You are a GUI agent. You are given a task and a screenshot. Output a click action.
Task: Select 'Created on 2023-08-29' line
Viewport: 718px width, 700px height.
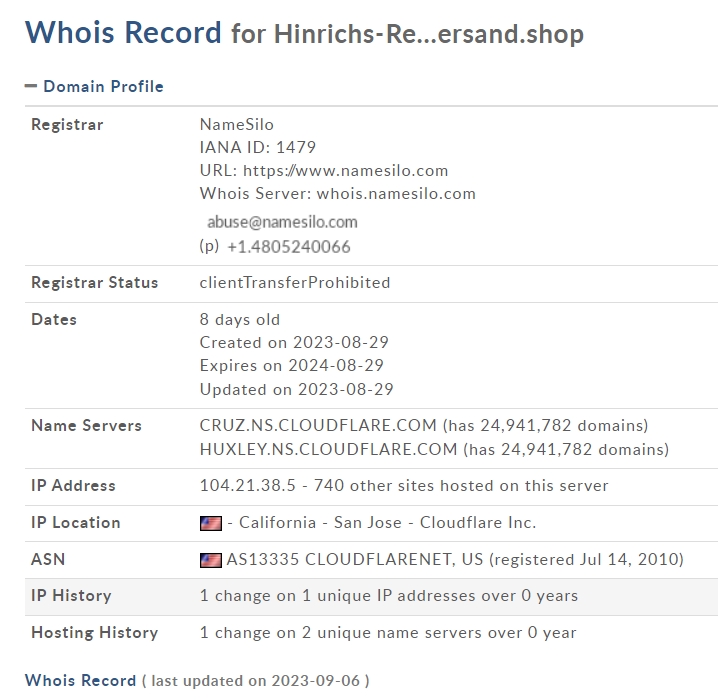[294, 342]
